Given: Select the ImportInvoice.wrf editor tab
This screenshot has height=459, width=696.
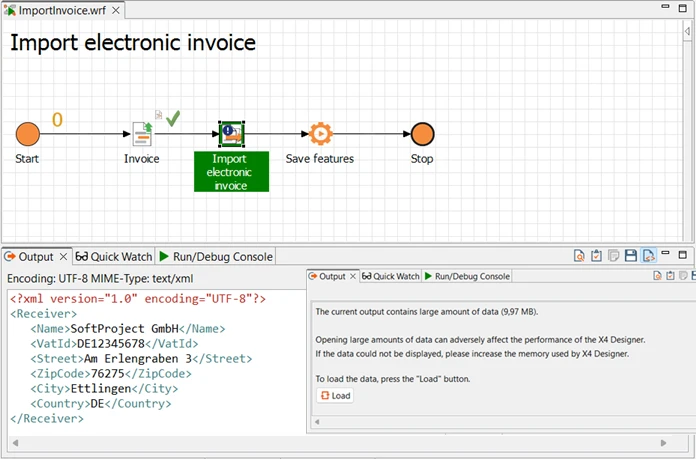Looking at the screenshot, I should (x=56, y=10).
